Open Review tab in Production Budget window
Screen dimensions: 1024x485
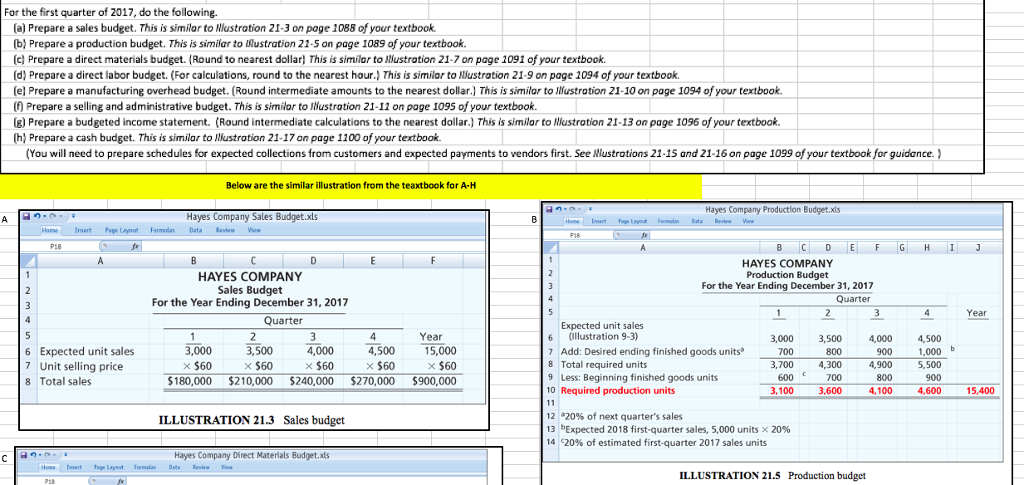coord(723,221)
